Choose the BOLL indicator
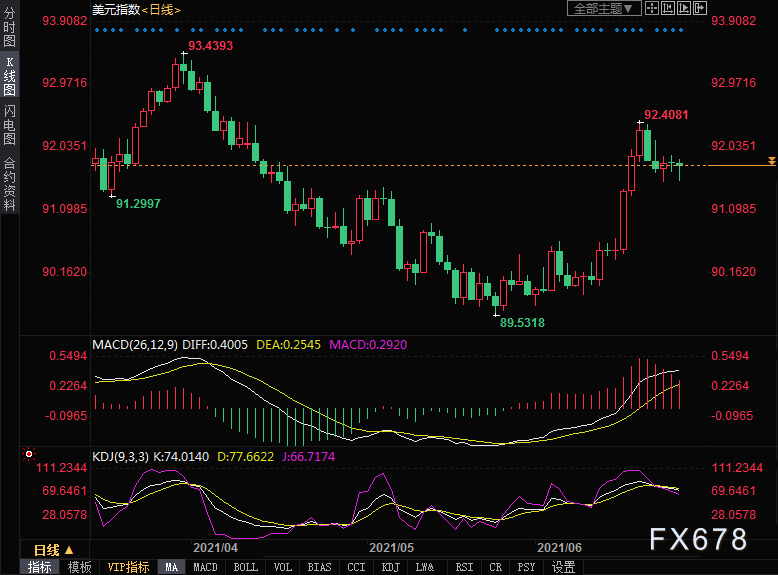 [x=246, y=567]
